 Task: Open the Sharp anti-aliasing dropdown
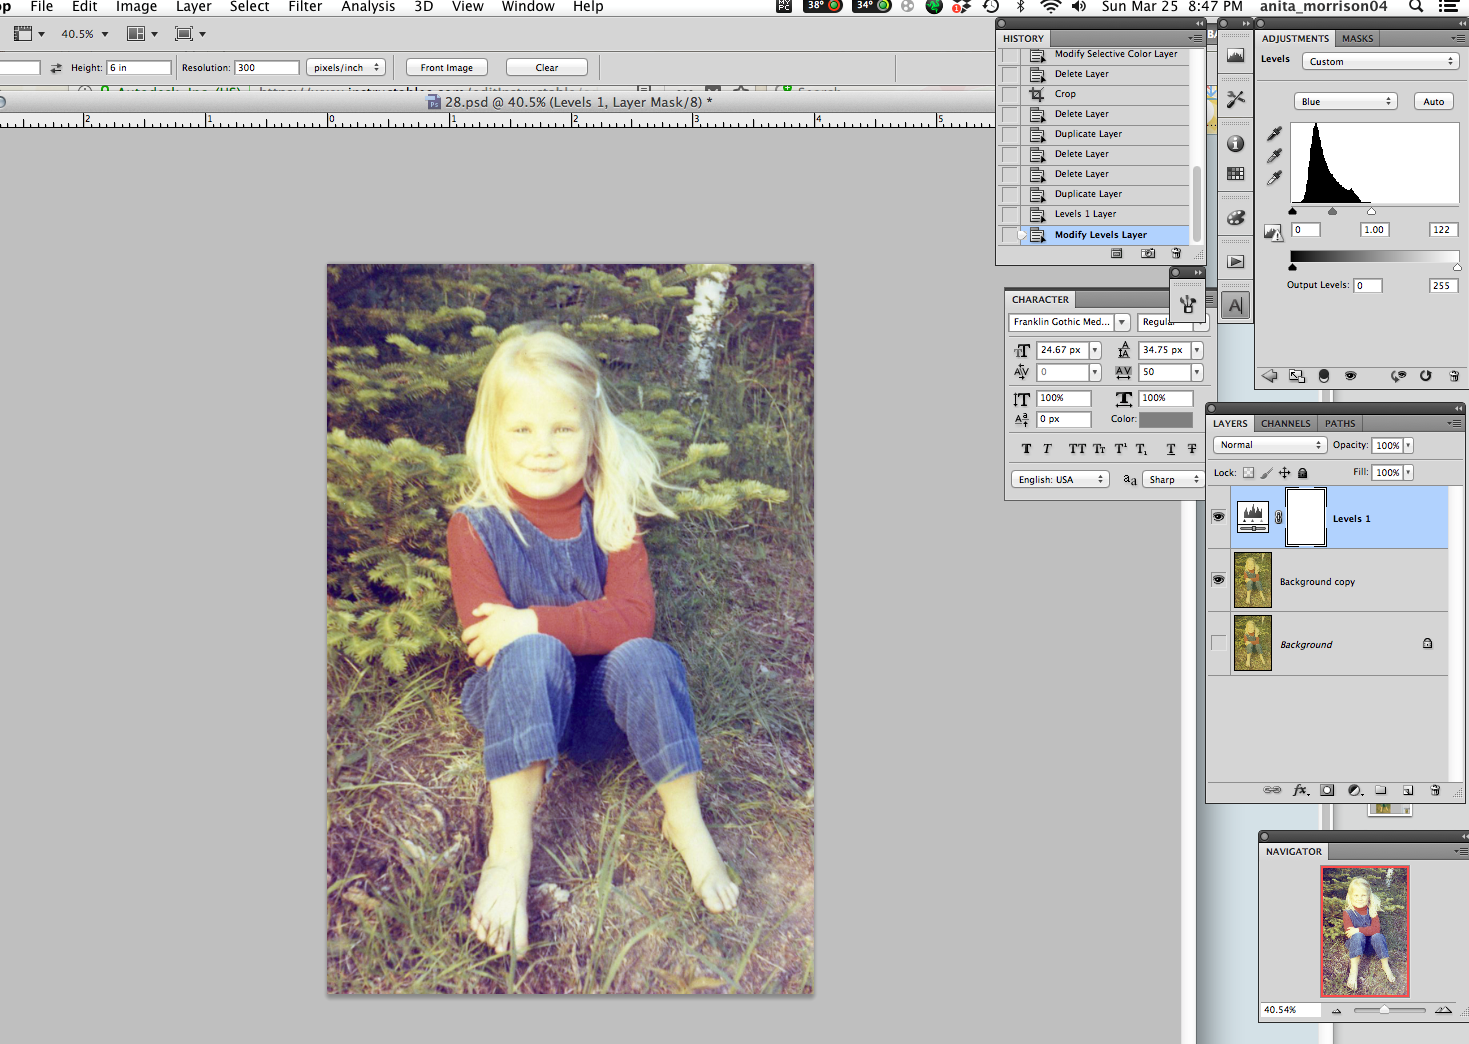(x=1173, y=480)
